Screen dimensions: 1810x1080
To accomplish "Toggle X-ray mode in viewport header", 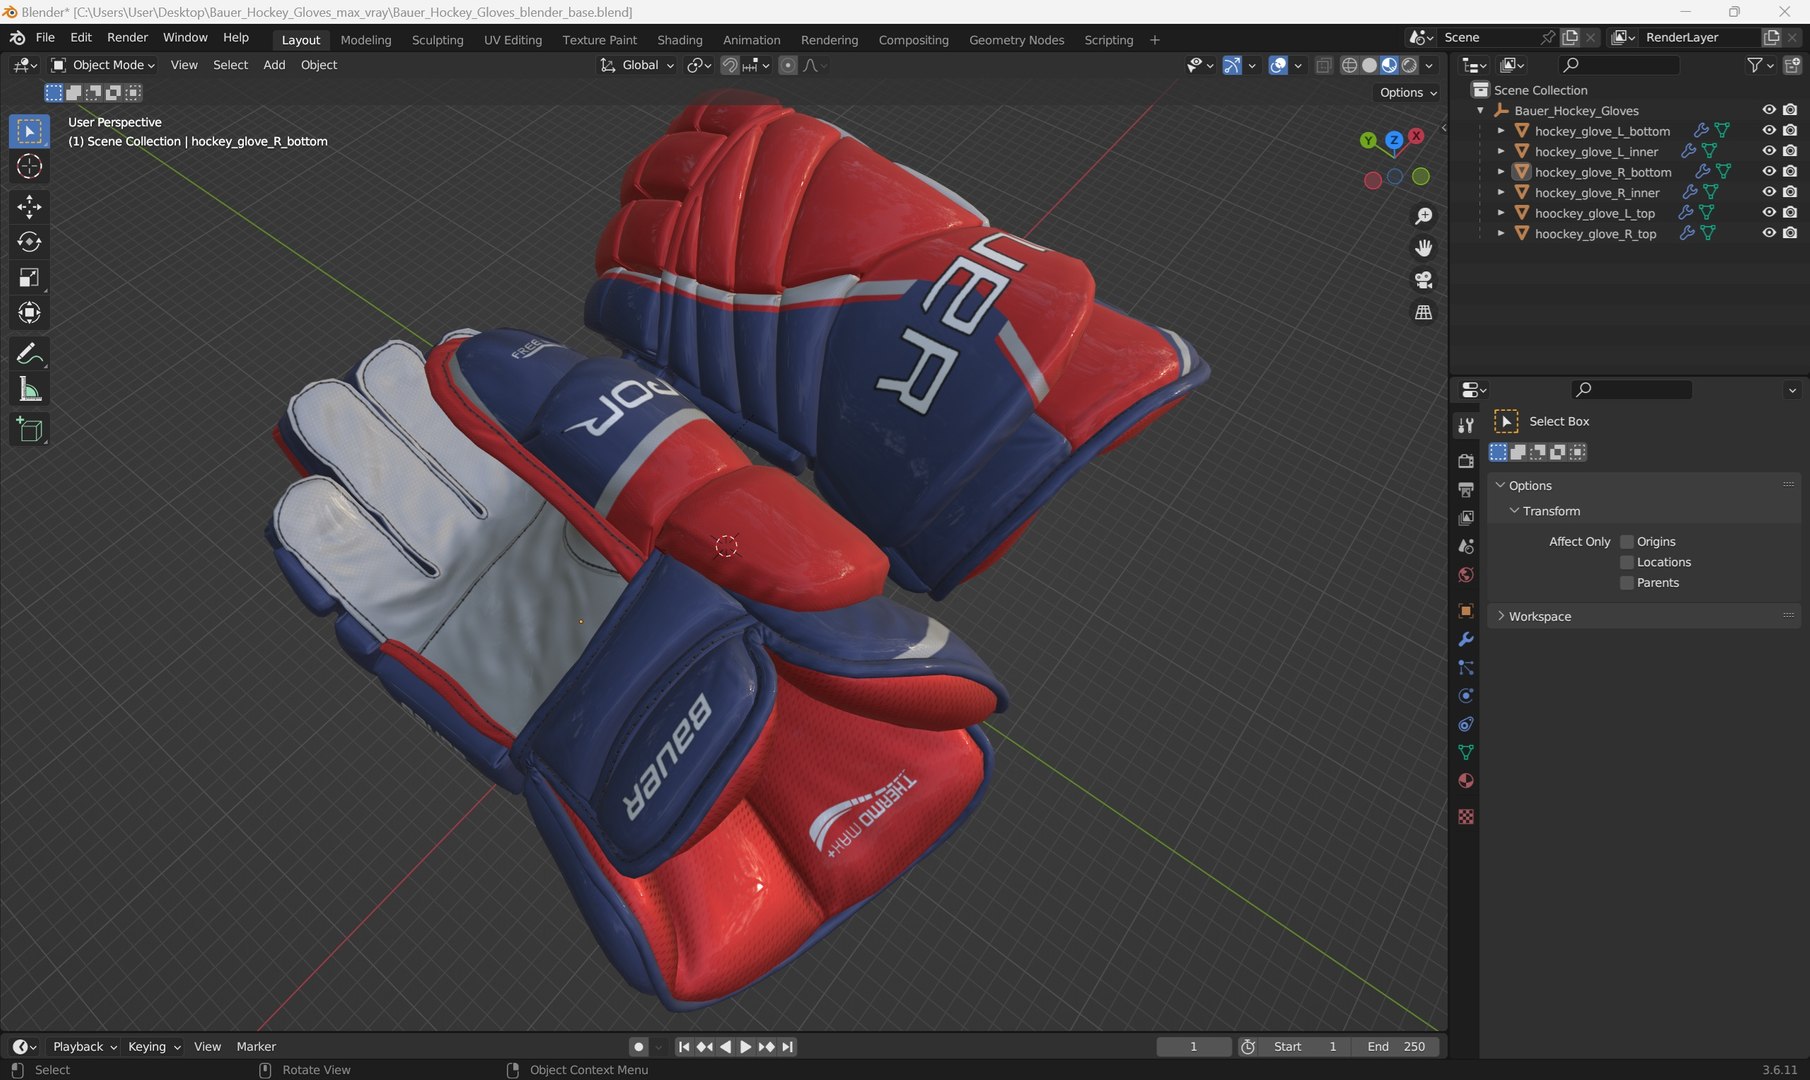I will tap(1323, 65).
